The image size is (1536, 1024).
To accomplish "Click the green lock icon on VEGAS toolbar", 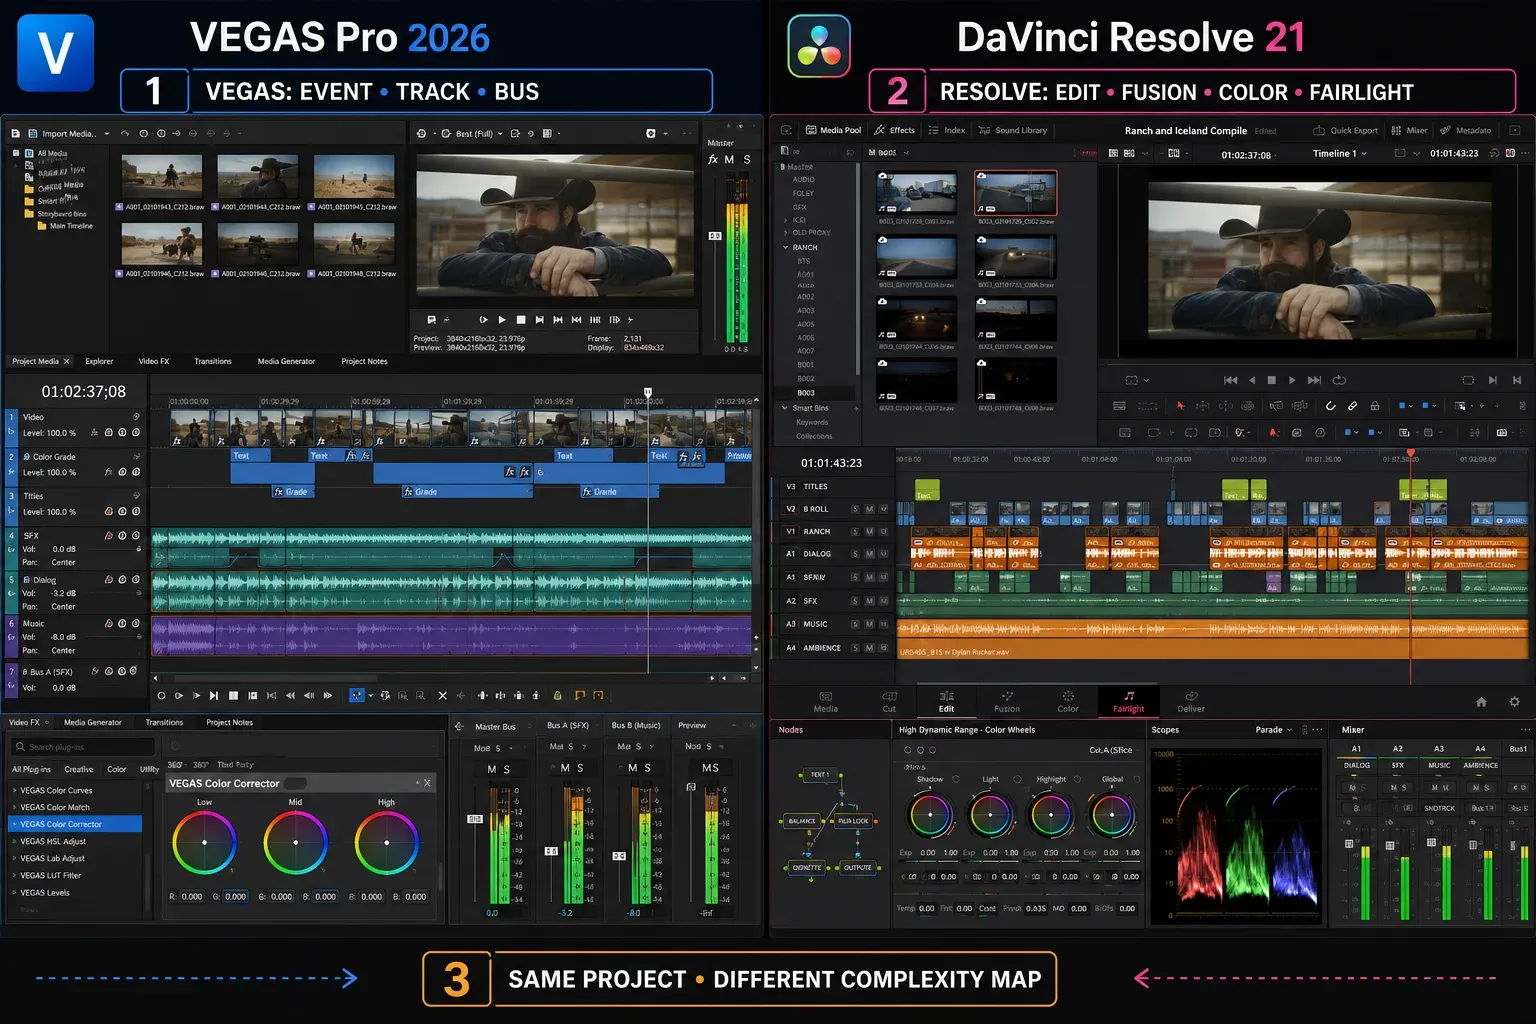I will (x=557, y=695).
